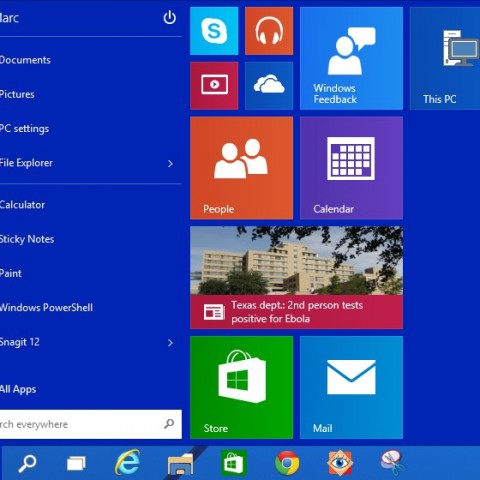The image size is (480, 480).
Task: Open the Music headphones tile
Action: tap(269, 31)
